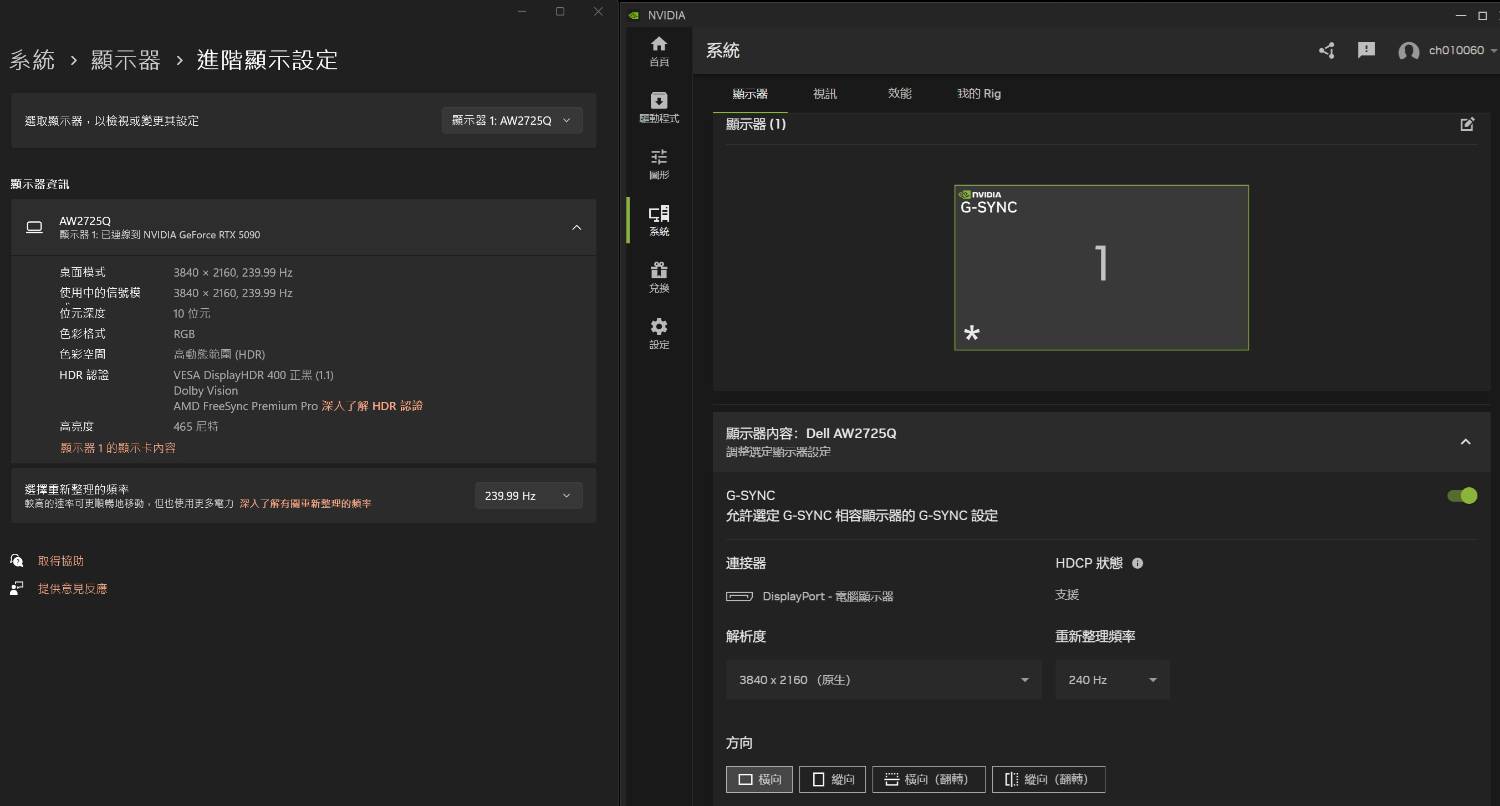Click the AMD FreeSync Premium Pro text
The image size is (1500, 806).
click(246, 406)
